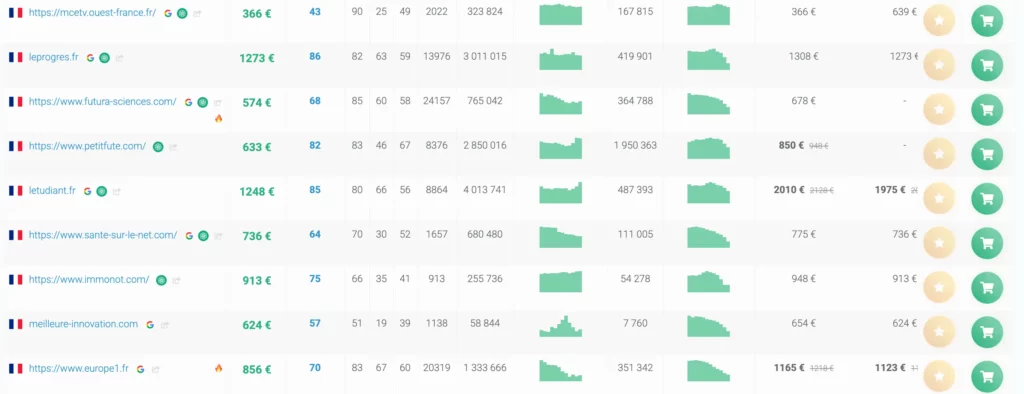This screenshot has height=394, width=1024.
Task: Open the mcetv.ouest-france.fr site link
Action: (x=93, y=12)
